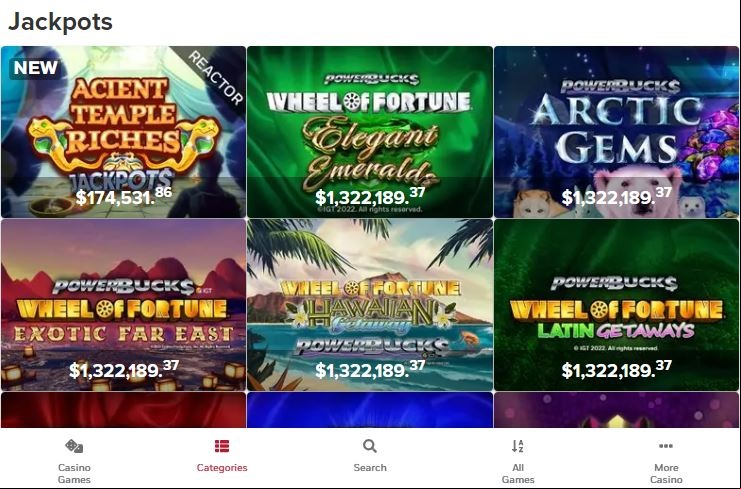Screen dimensions: 741x489
Task: Click the Jackpots section heading
Action: (60, 22)
